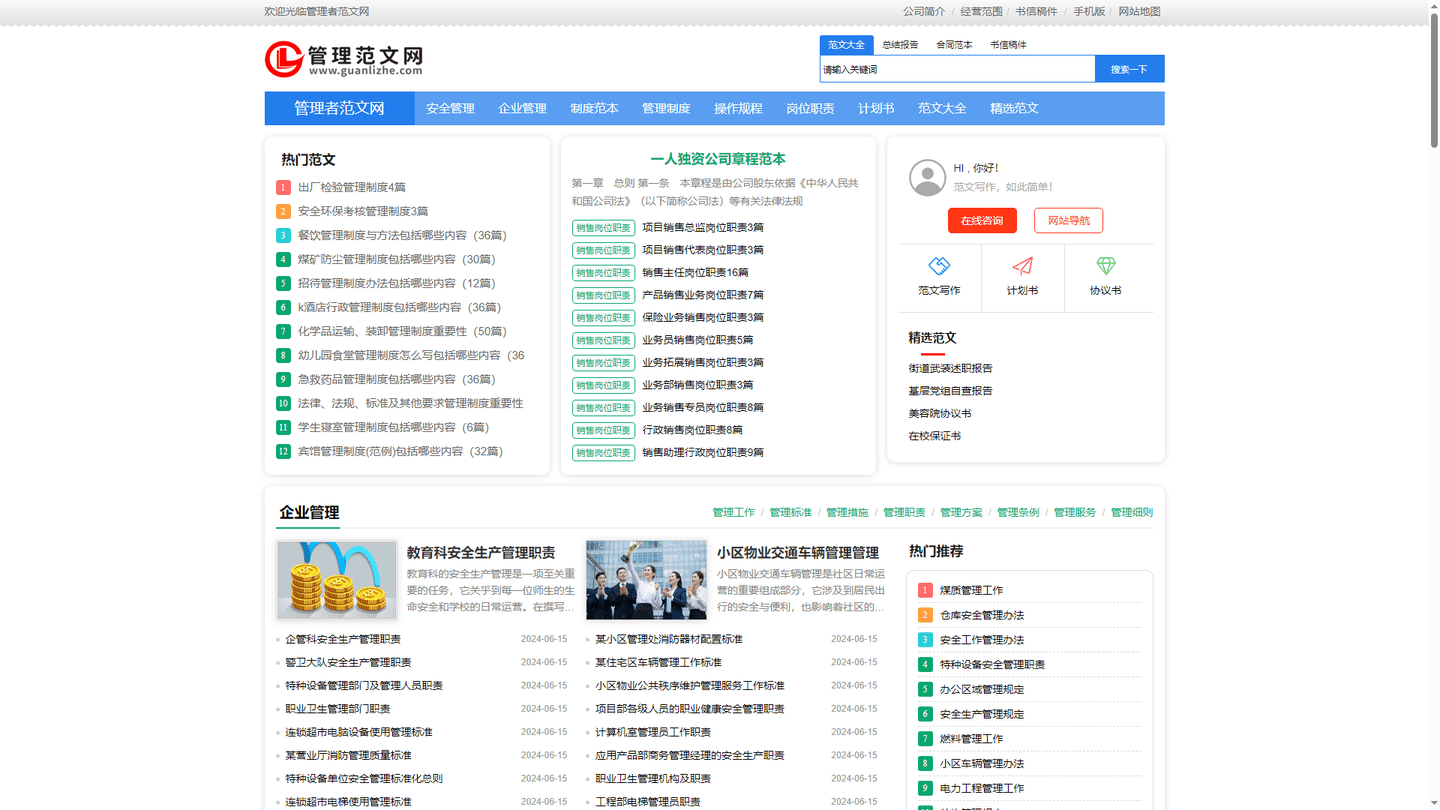Select the 合同范本 search tab
The image size is (1440, 810).
pyautogui.click(x=954, y=45)
